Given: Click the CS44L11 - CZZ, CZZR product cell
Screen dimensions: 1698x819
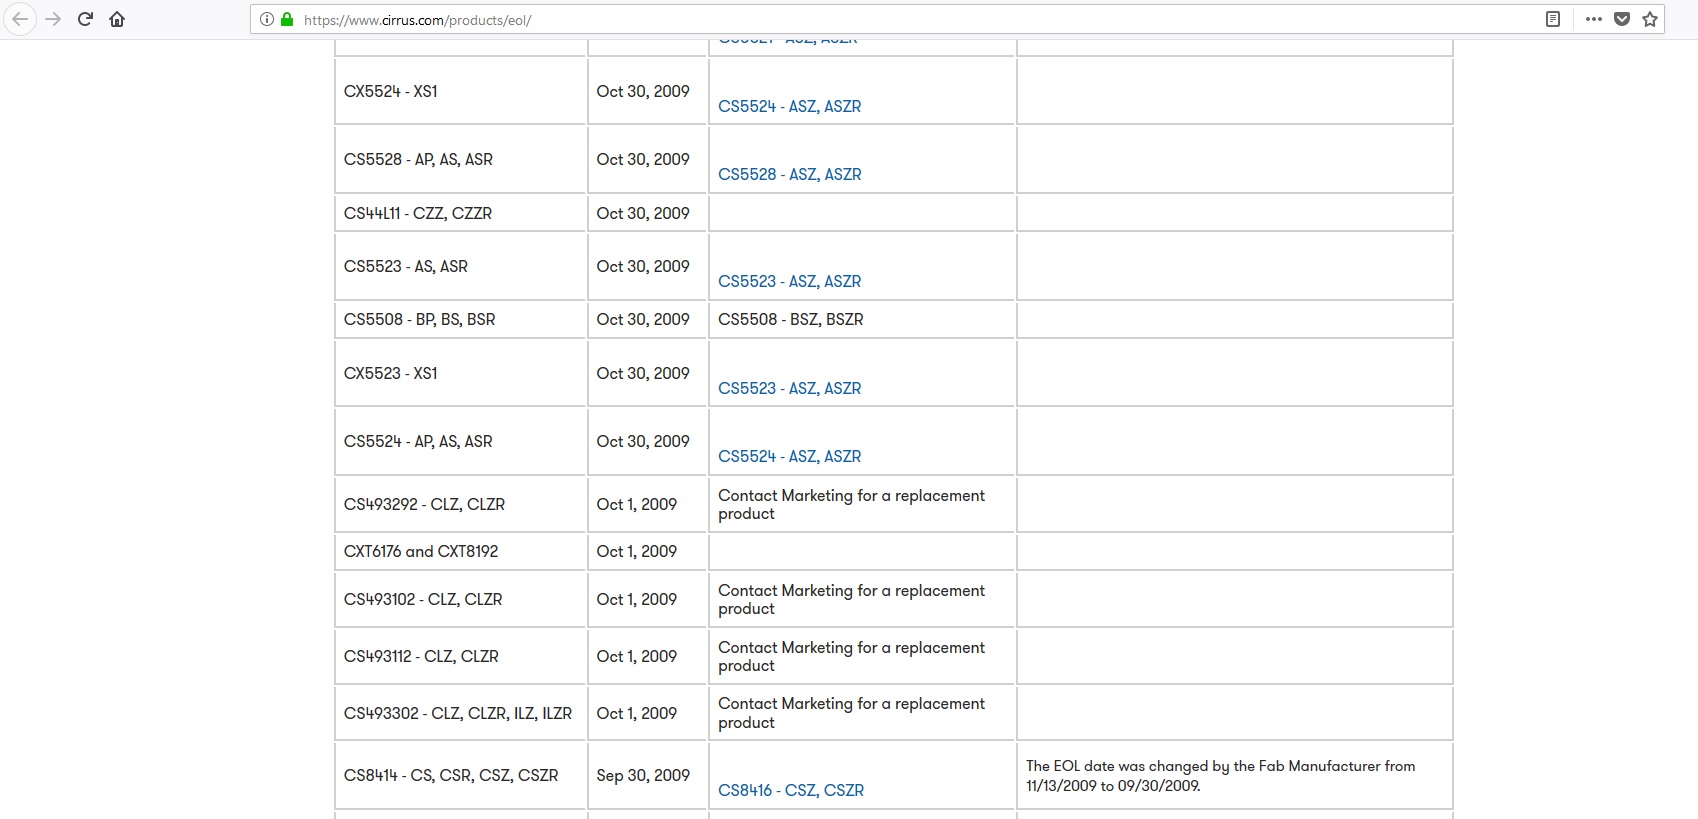Looking at the screenshot, I should pyautogui.click(x=418, y=213).
